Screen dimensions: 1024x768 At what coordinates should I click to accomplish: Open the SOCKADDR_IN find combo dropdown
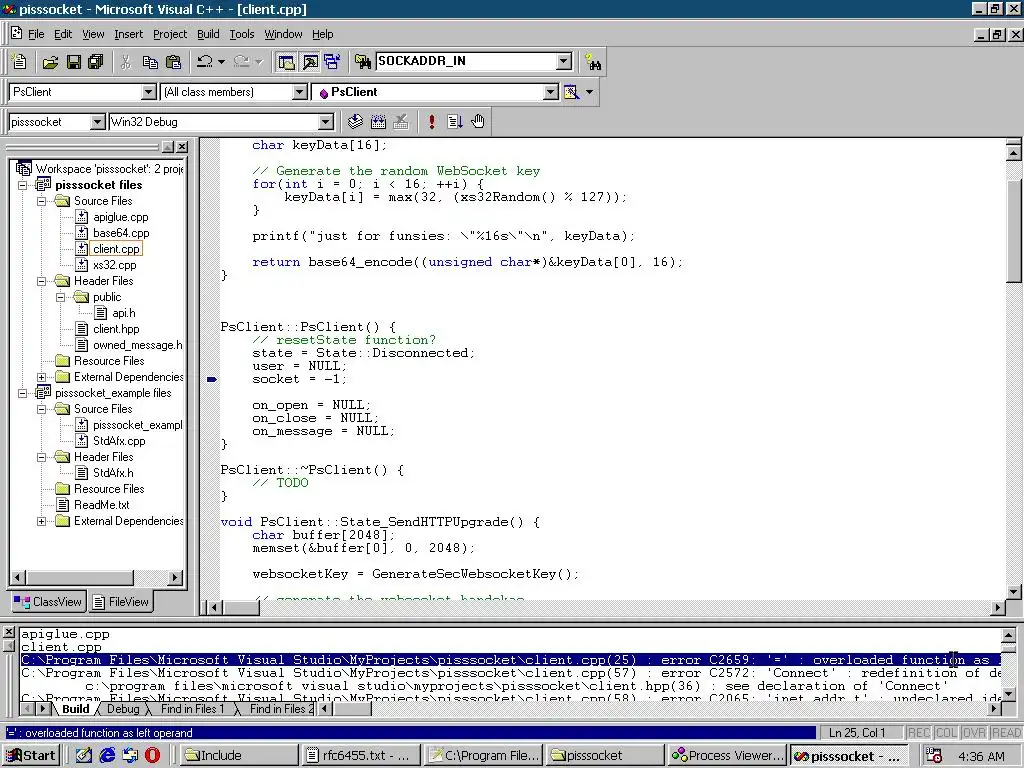[x=564, y=61]
